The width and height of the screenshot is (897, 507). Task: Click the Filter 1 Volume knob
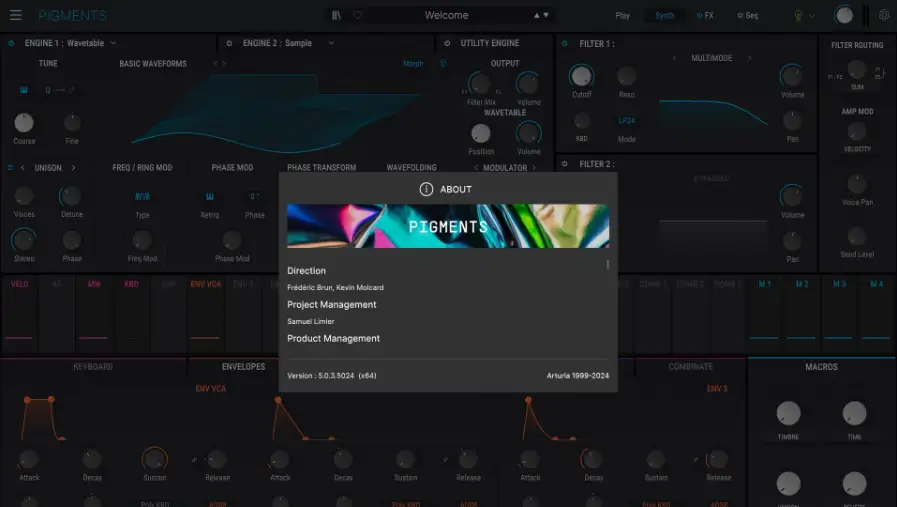(792, 76)
